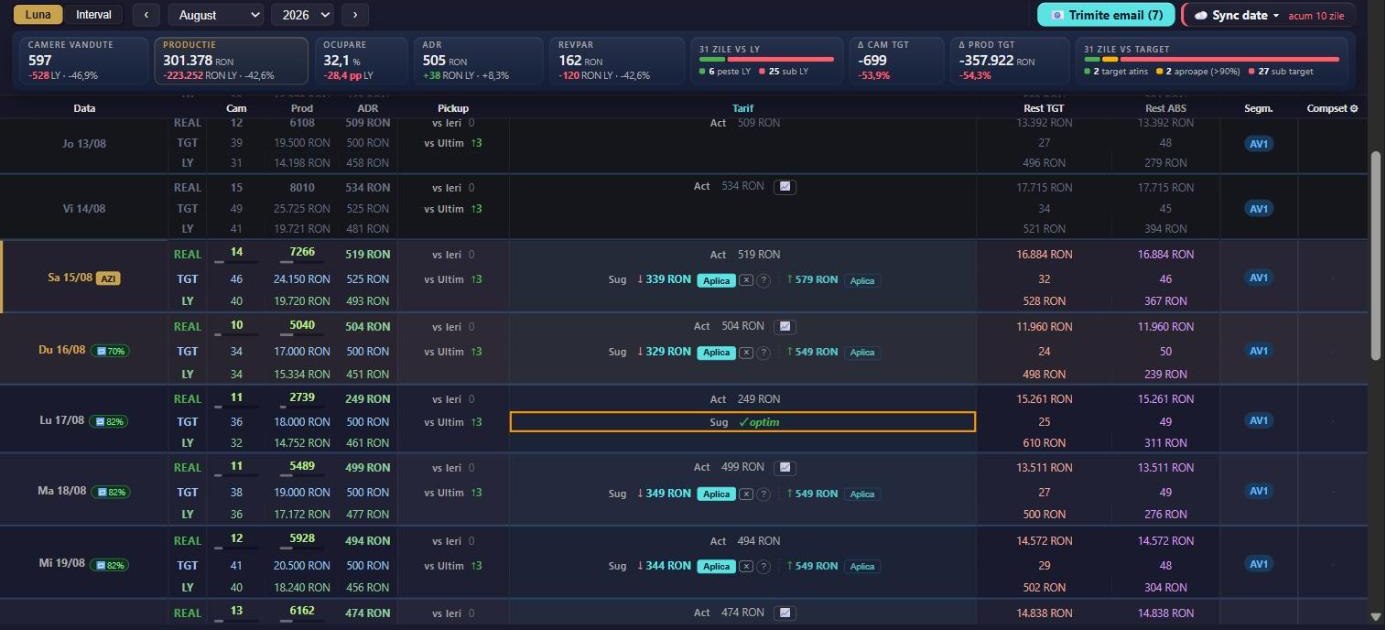Click the 70% badge on Du 16/08

point(110,351)
